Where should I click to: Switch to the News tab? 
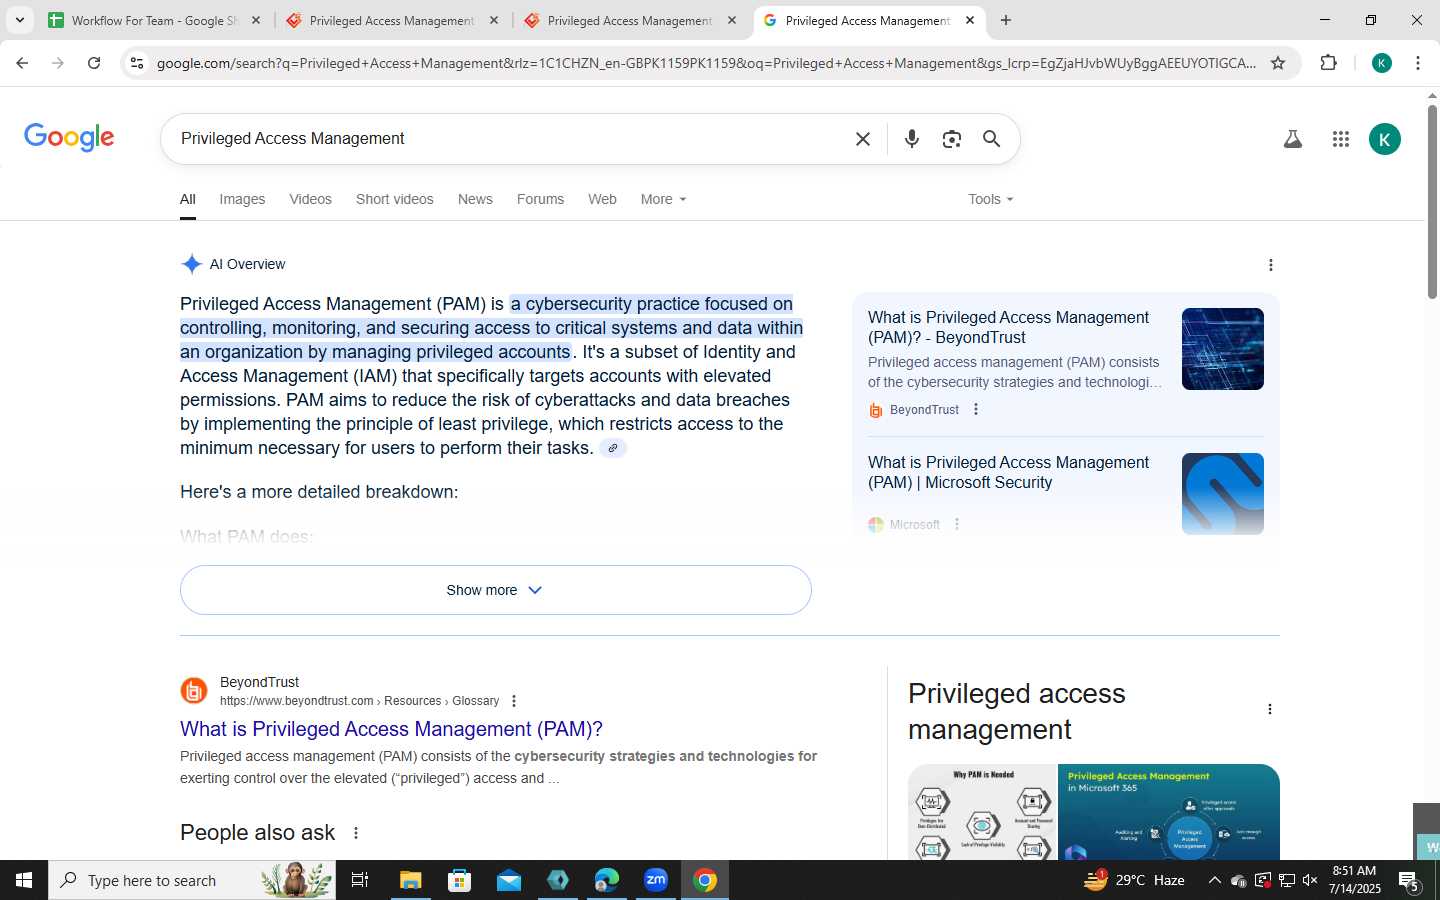pos(475,199)
